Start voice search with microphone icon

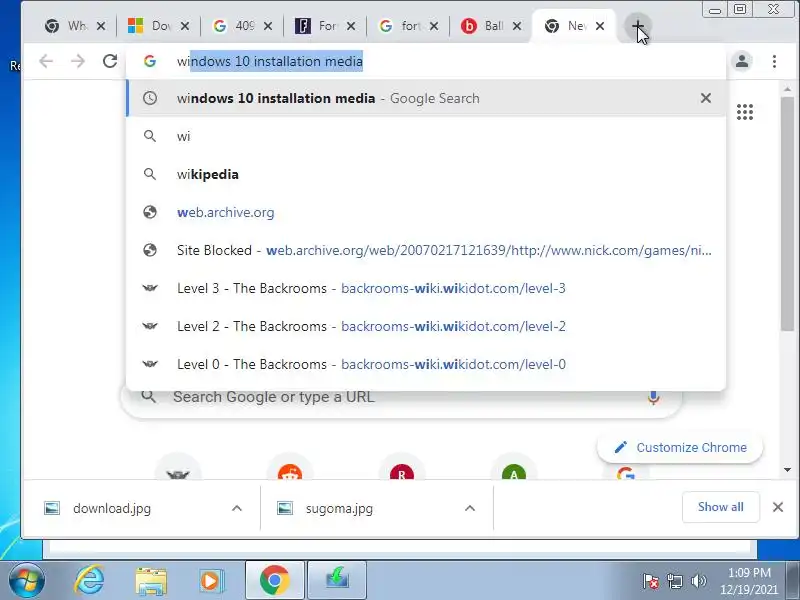(x=654, y=397)
